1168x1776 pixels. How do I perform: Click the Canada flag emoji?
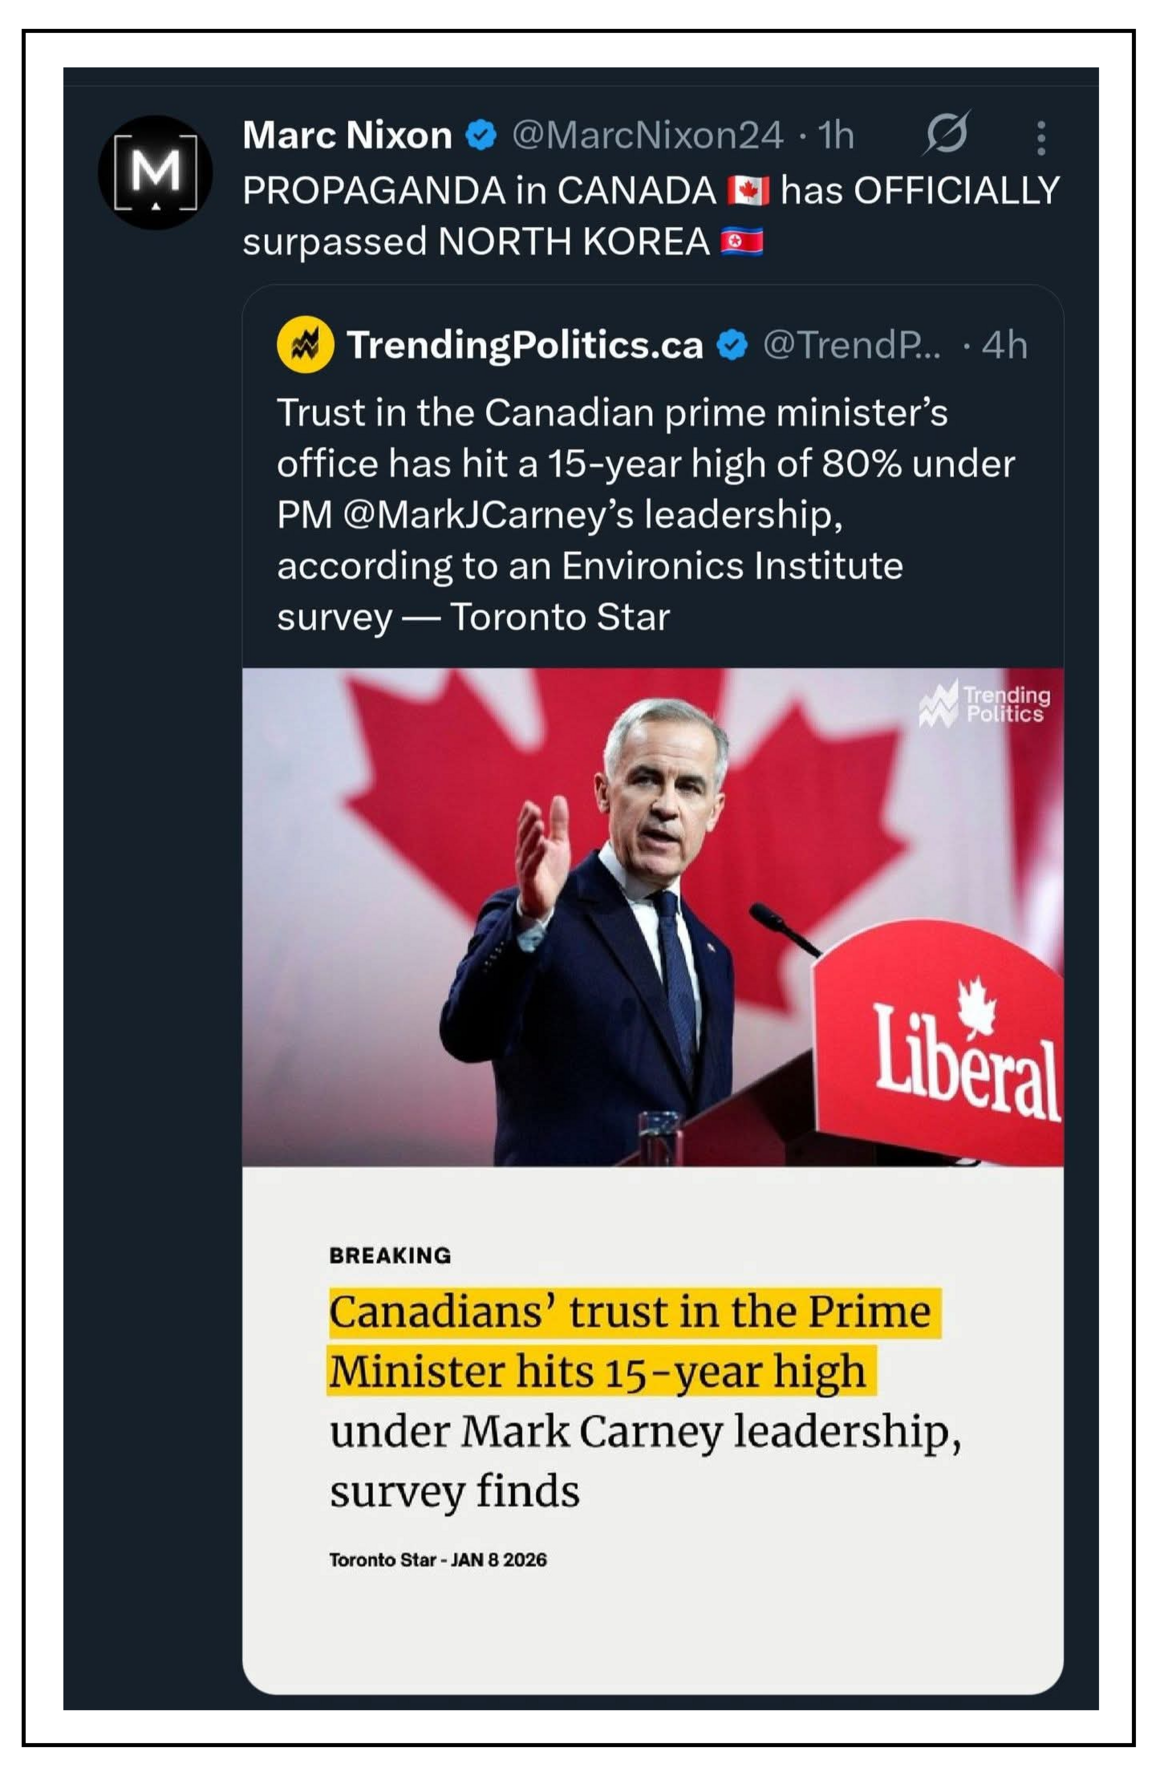click(747, 190)
